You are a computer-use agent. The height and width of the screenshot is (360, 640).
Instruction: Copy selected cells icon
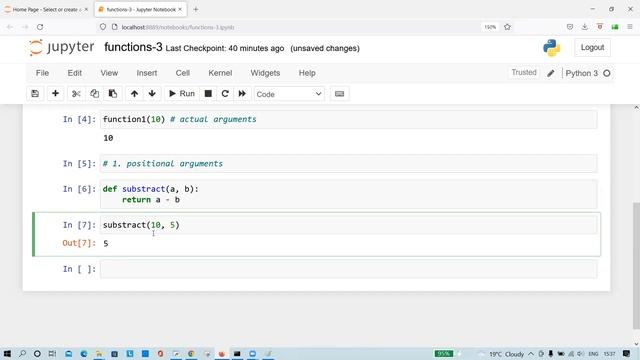tap(94, 94)
